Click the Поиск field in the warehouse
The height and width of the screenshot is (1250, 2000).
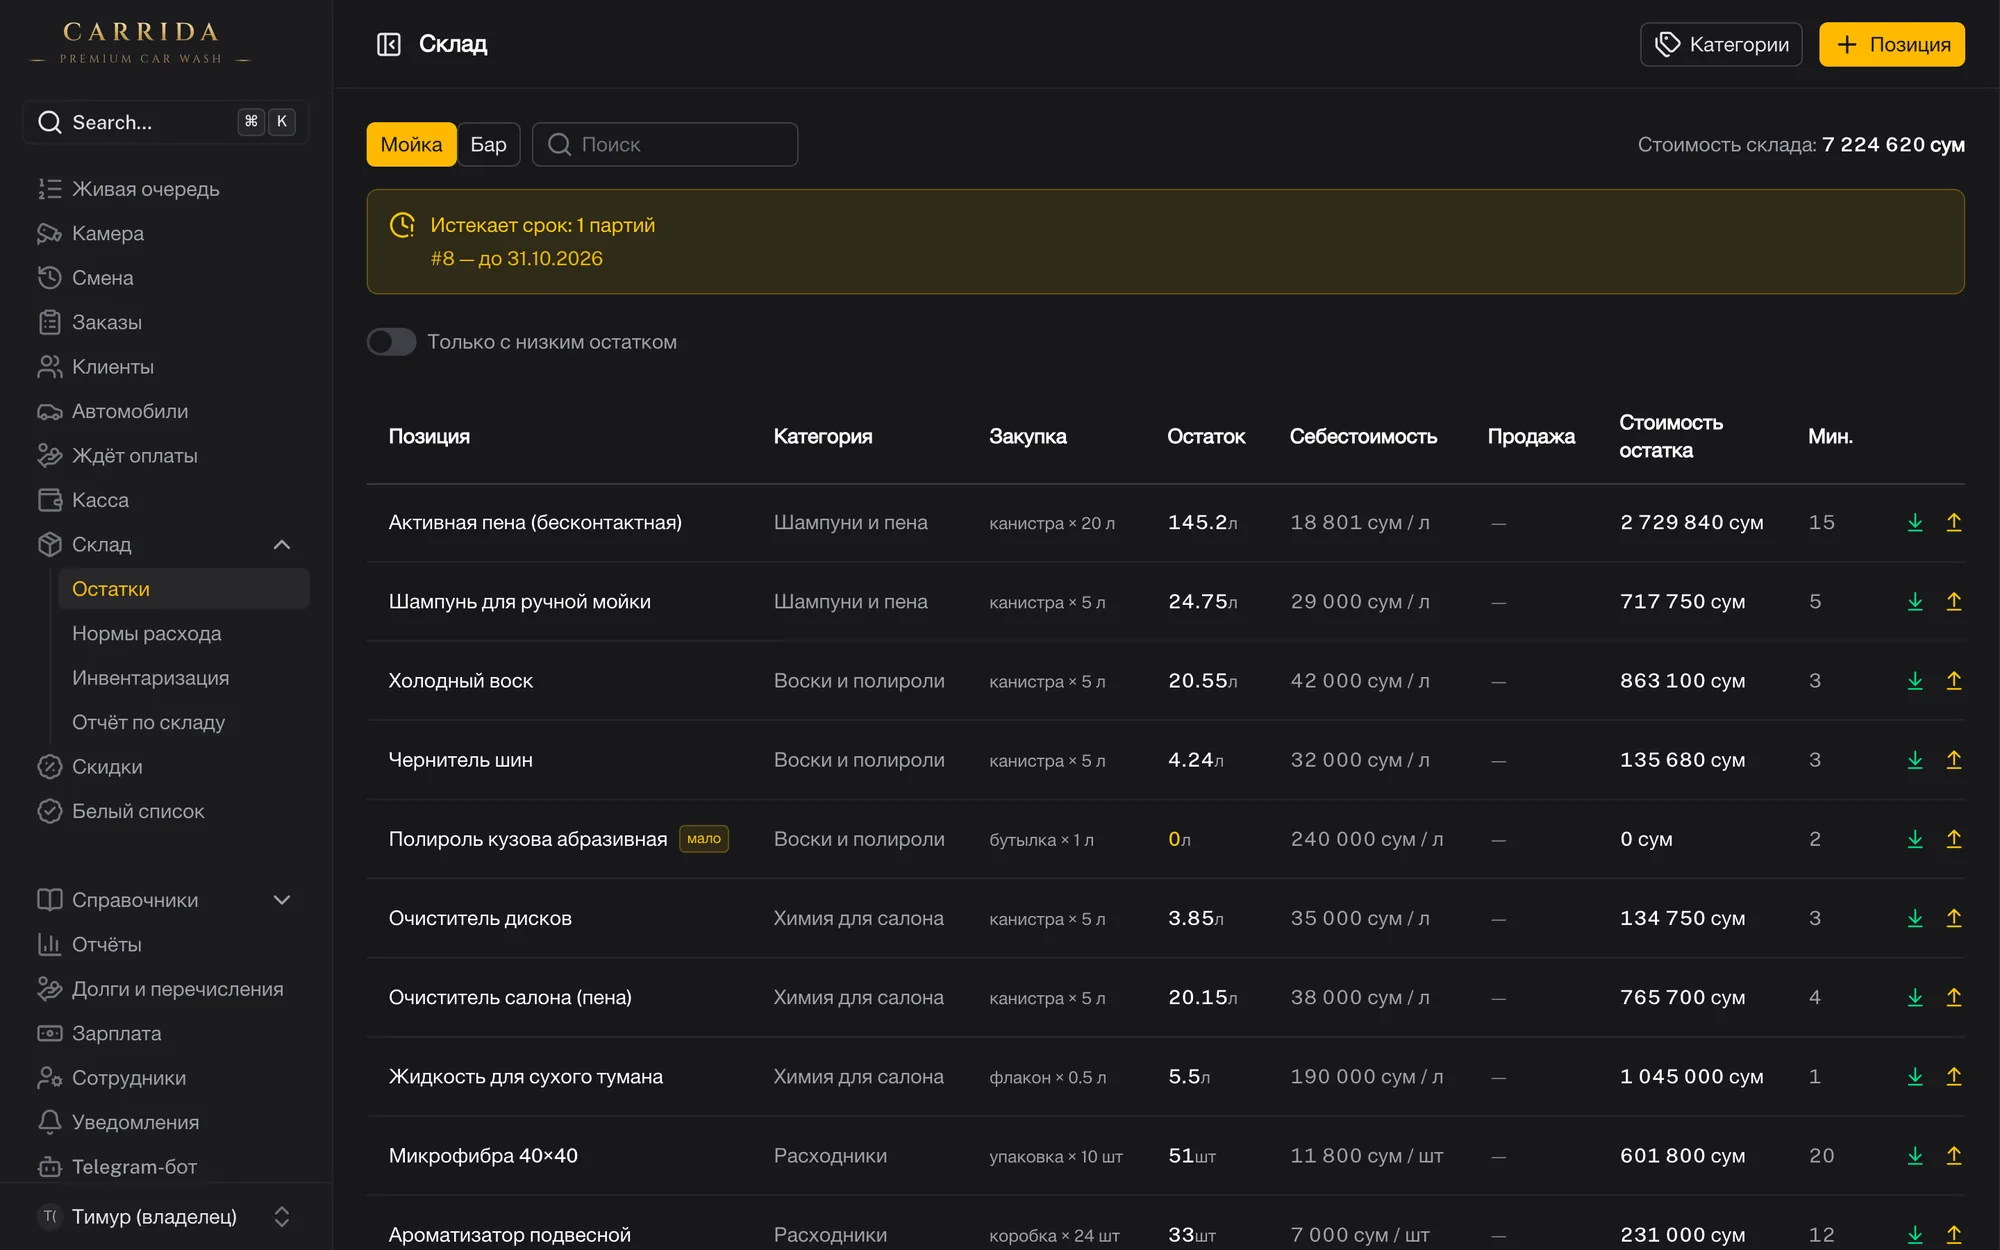665,145
